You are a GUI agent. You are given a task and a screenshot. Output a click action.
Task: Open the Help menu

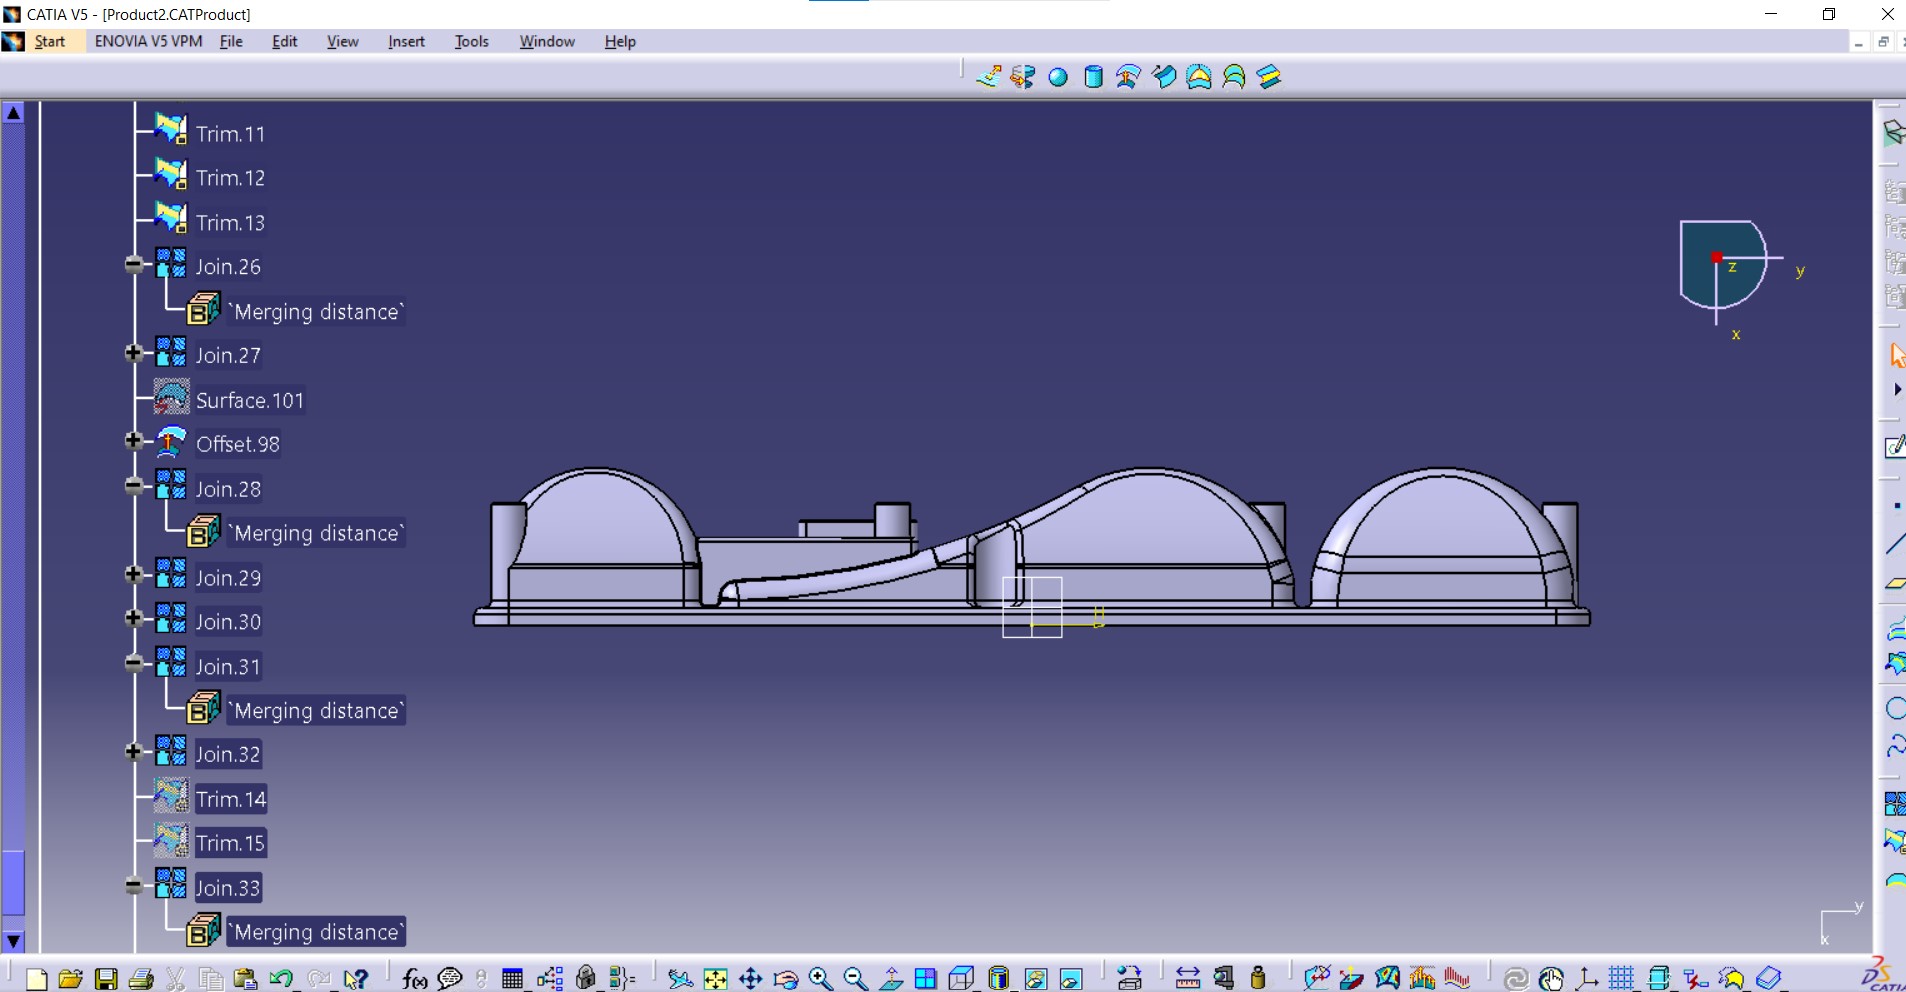[620, 41]
